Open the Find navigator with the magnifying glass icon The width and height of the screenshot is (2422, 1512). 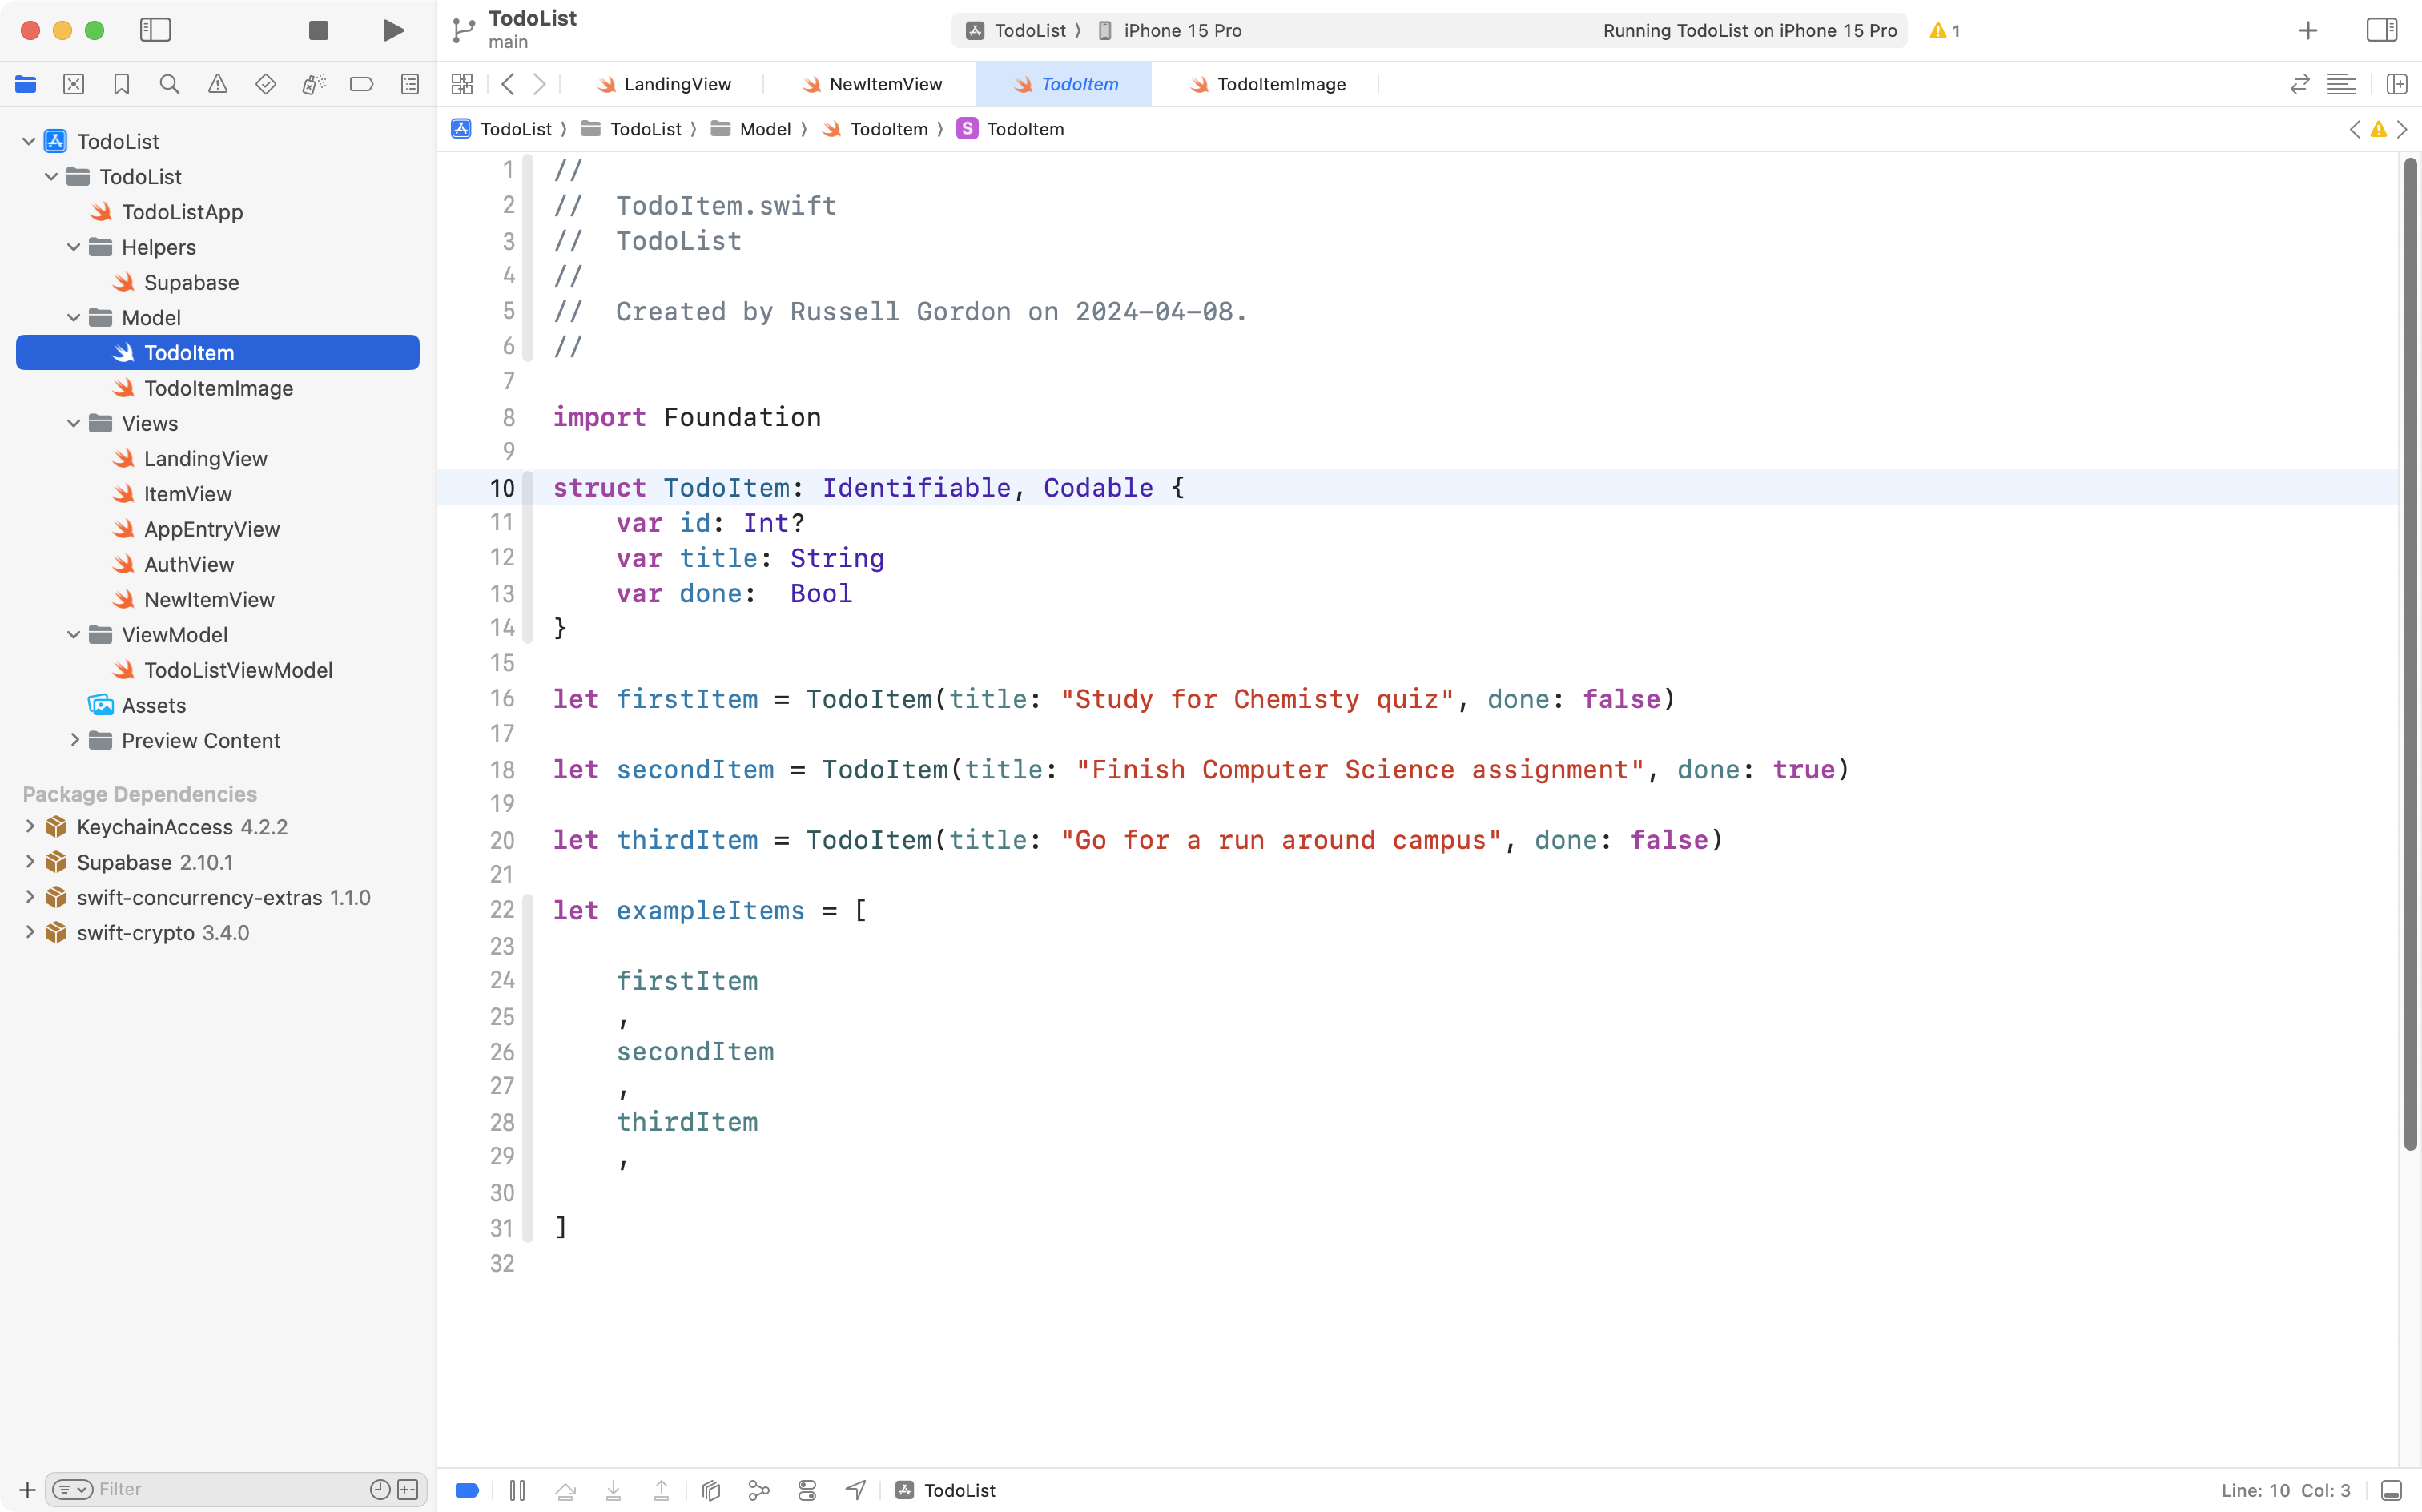pyautogui.click(x=170, y=84)
